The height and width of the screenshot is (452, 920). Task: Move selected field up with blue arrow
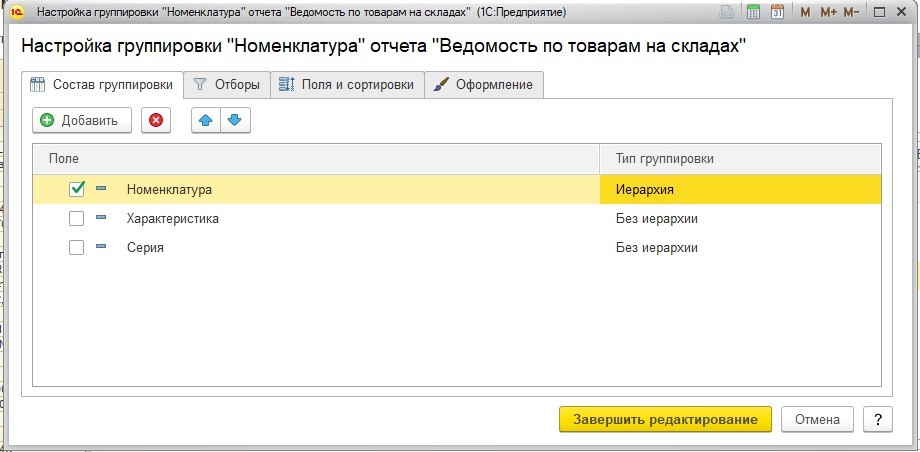206,120
